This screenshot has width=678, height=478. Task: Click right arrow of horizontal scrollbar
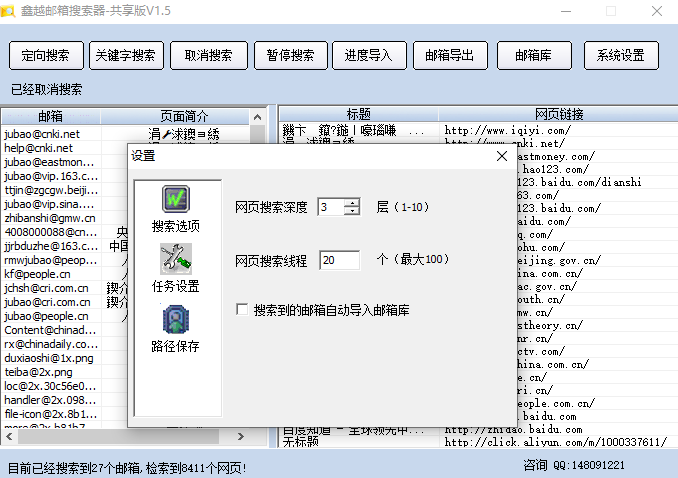click(241, 437)
